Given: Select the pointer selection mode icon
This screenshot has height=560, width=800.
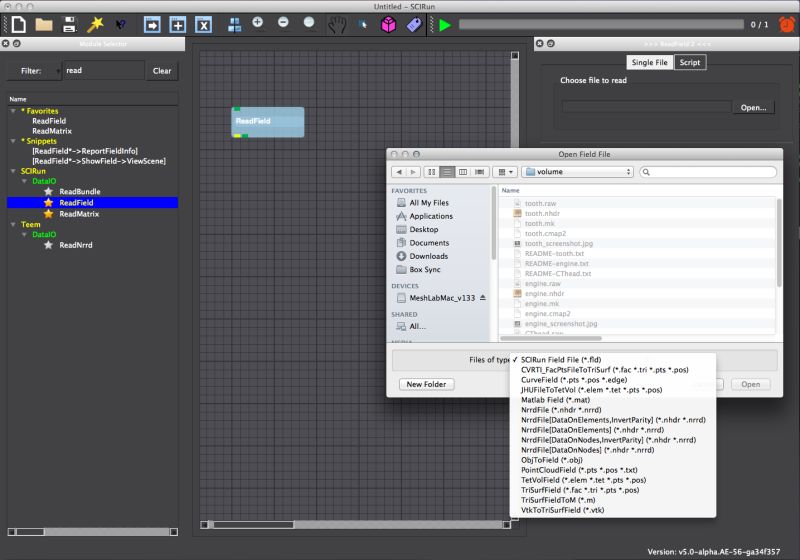Looking at the screenshot, I should 363,24.
